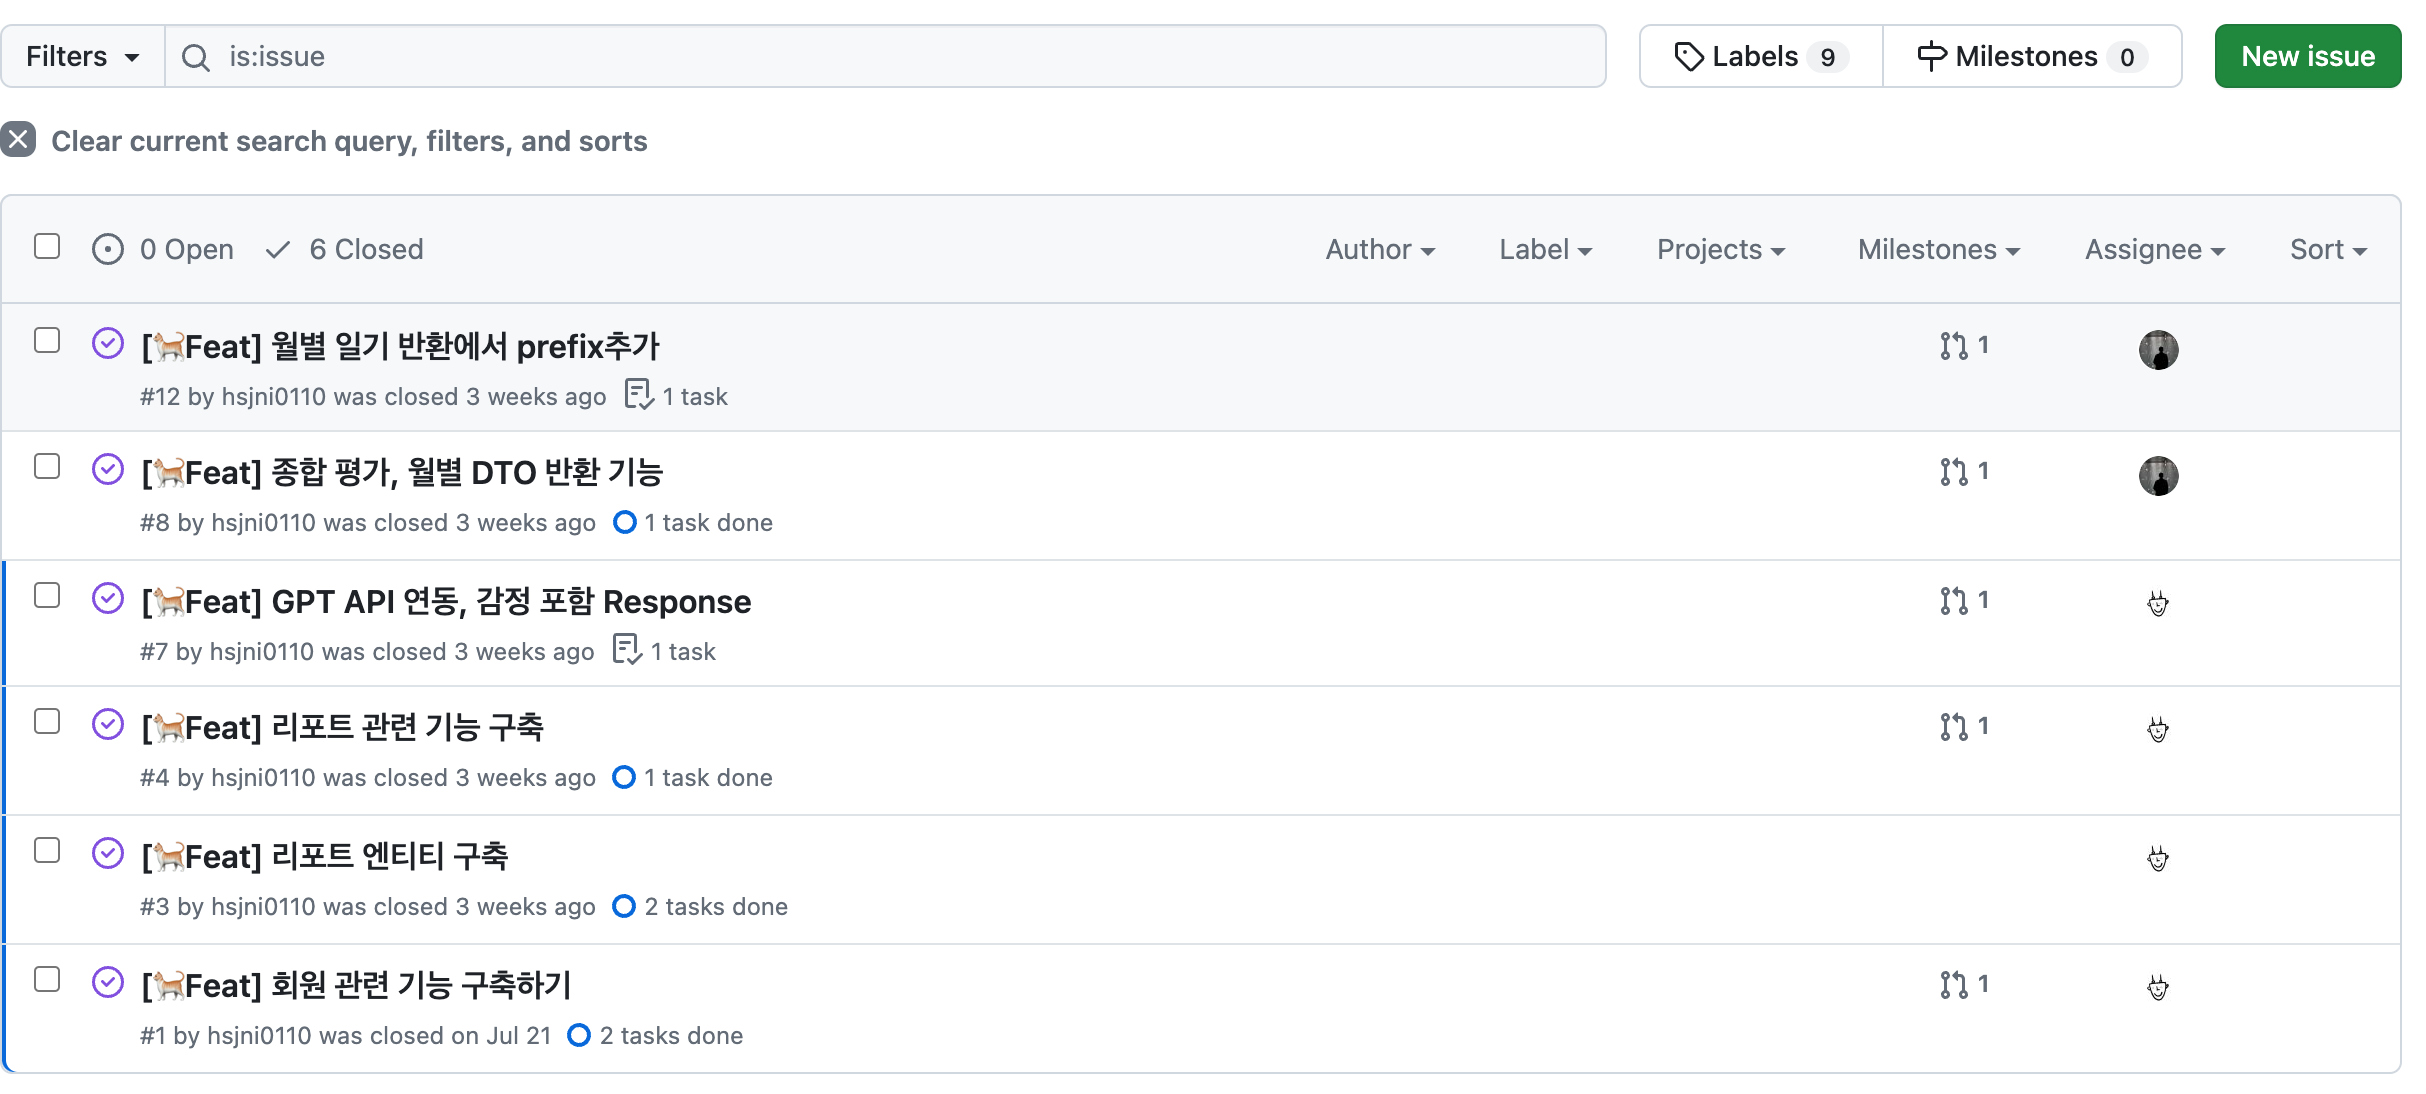Viewport: 2426px width, 1094px height.
Task: Click the X icon to clear search filters
Action: click(x=19, y=140)
